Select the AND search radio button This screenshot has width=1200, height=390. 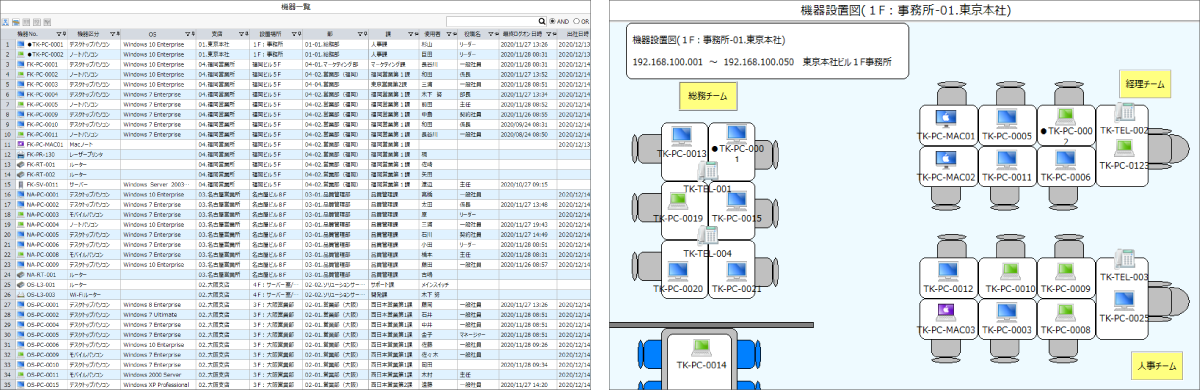[555, 21]
